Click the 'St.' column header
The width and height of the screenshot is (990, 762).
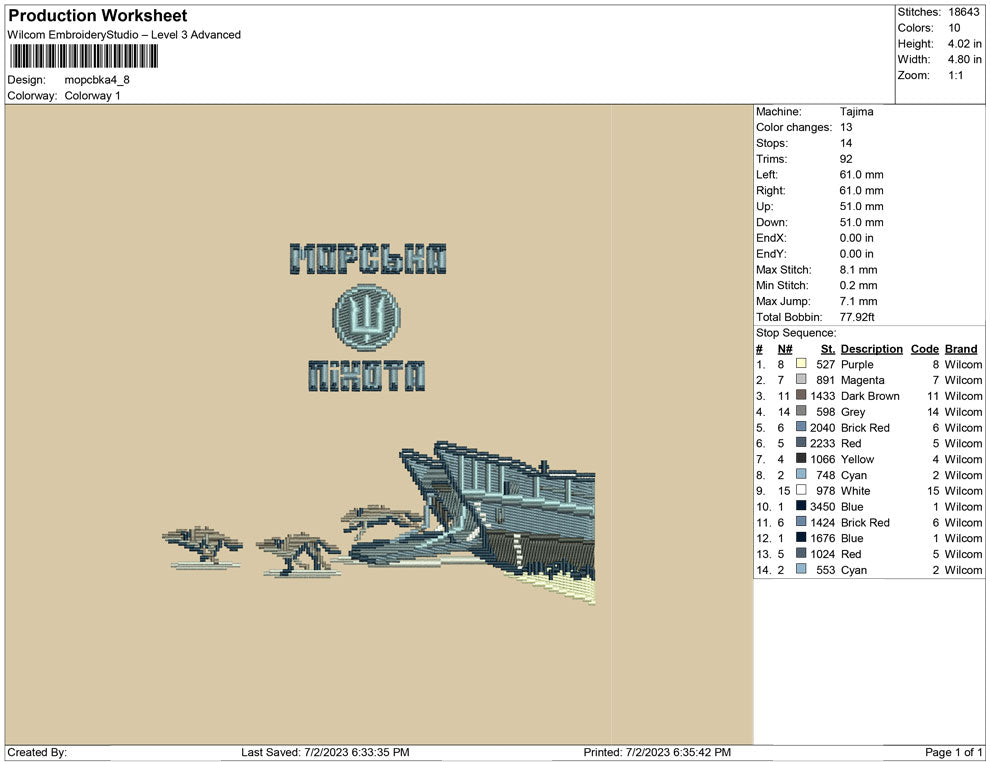(x=828, y=348)
